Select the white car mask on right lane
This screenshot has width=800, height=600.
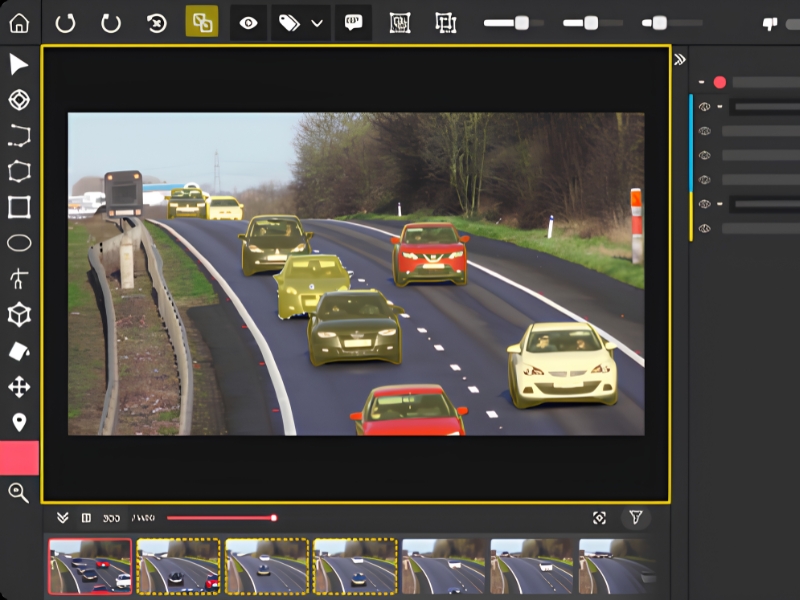562,364
